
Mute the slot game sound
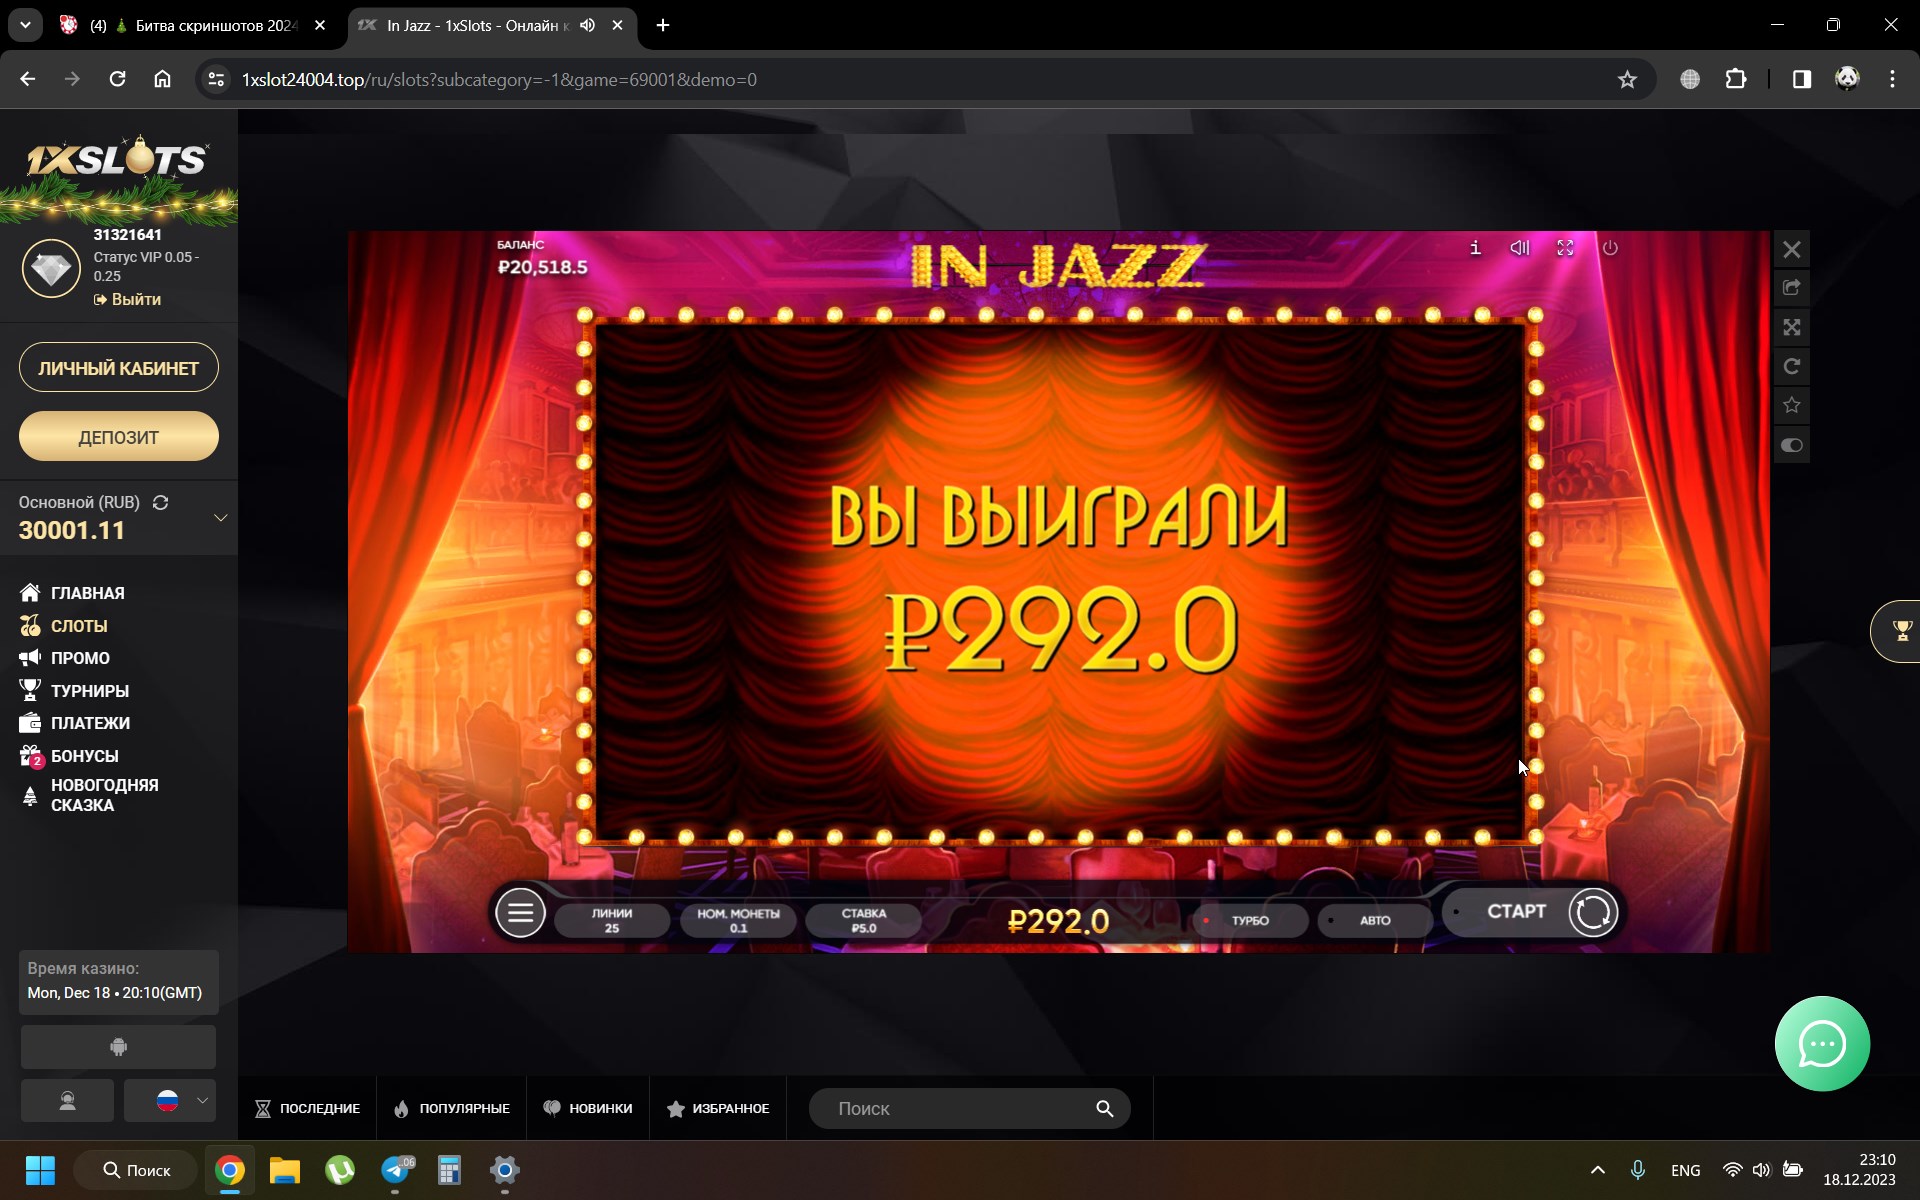click(1520, 248)
